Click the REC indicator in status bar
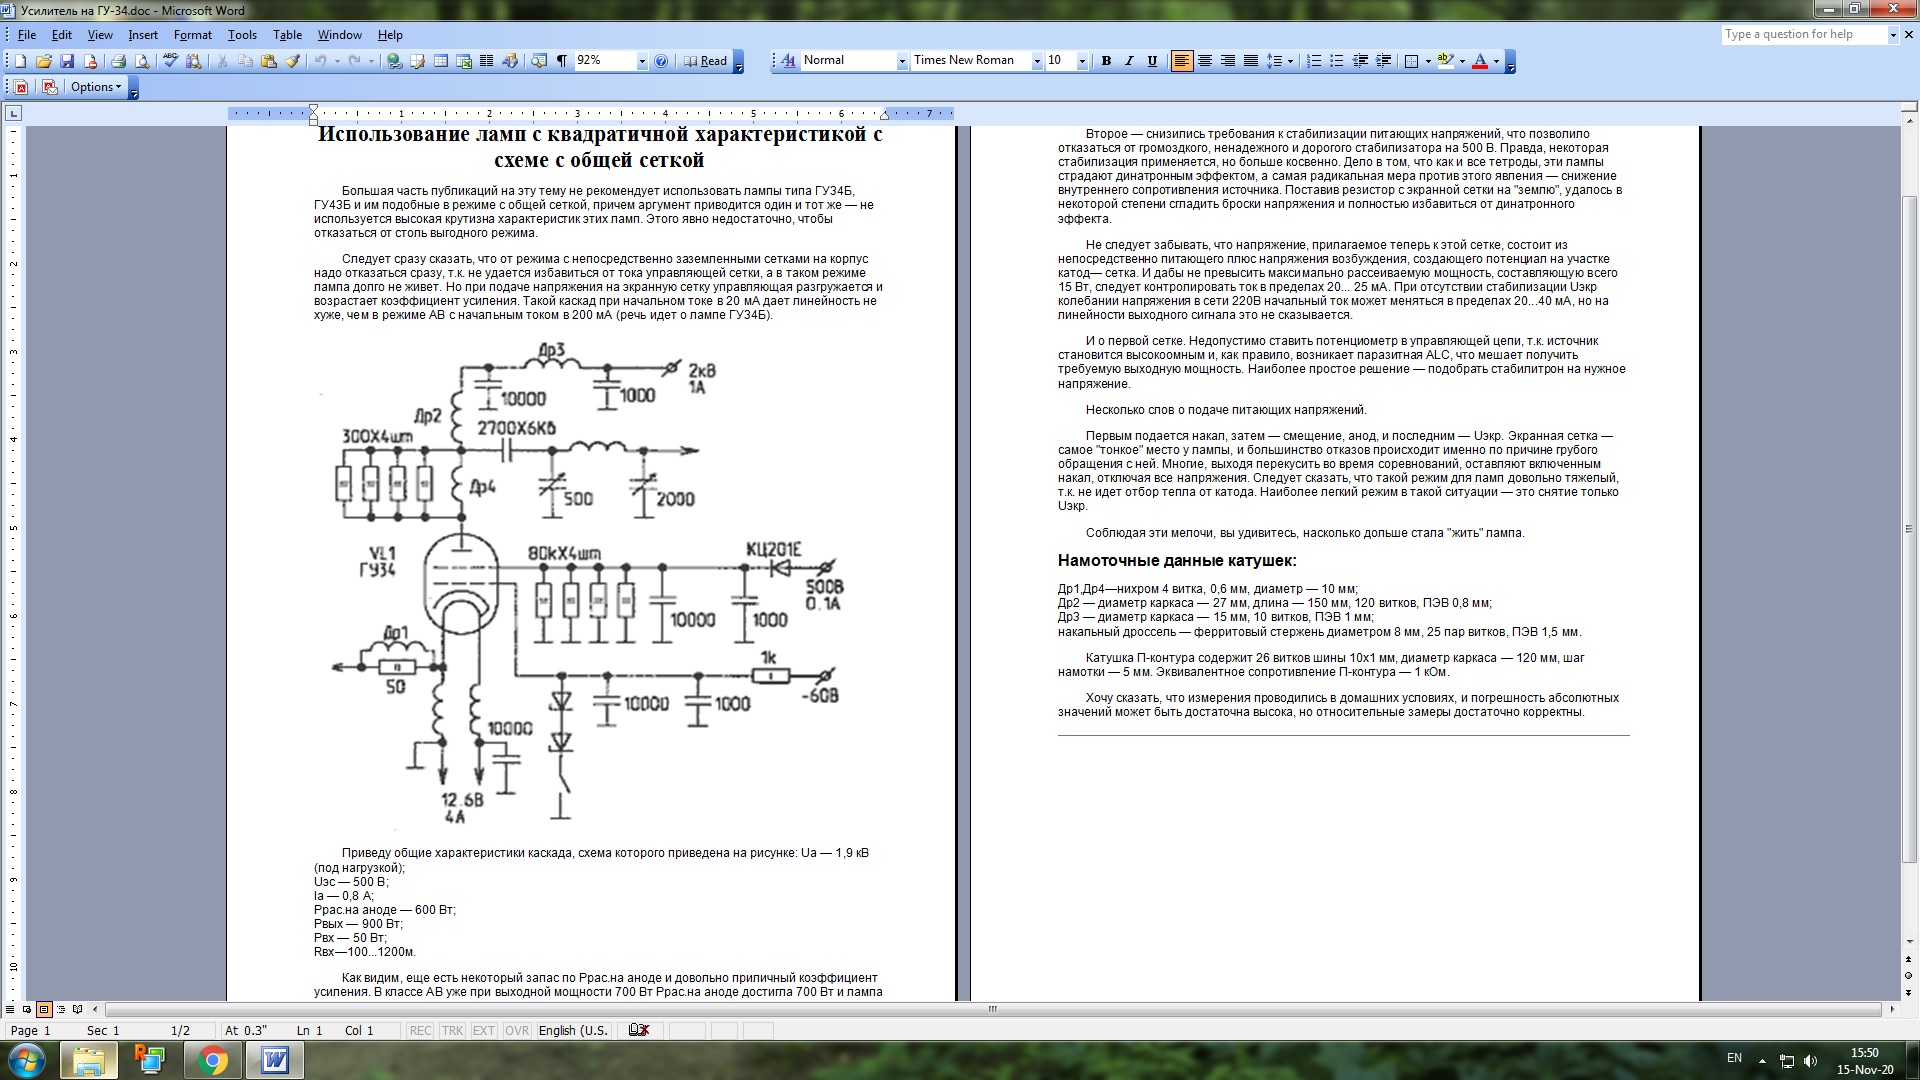 [421, 1031]
